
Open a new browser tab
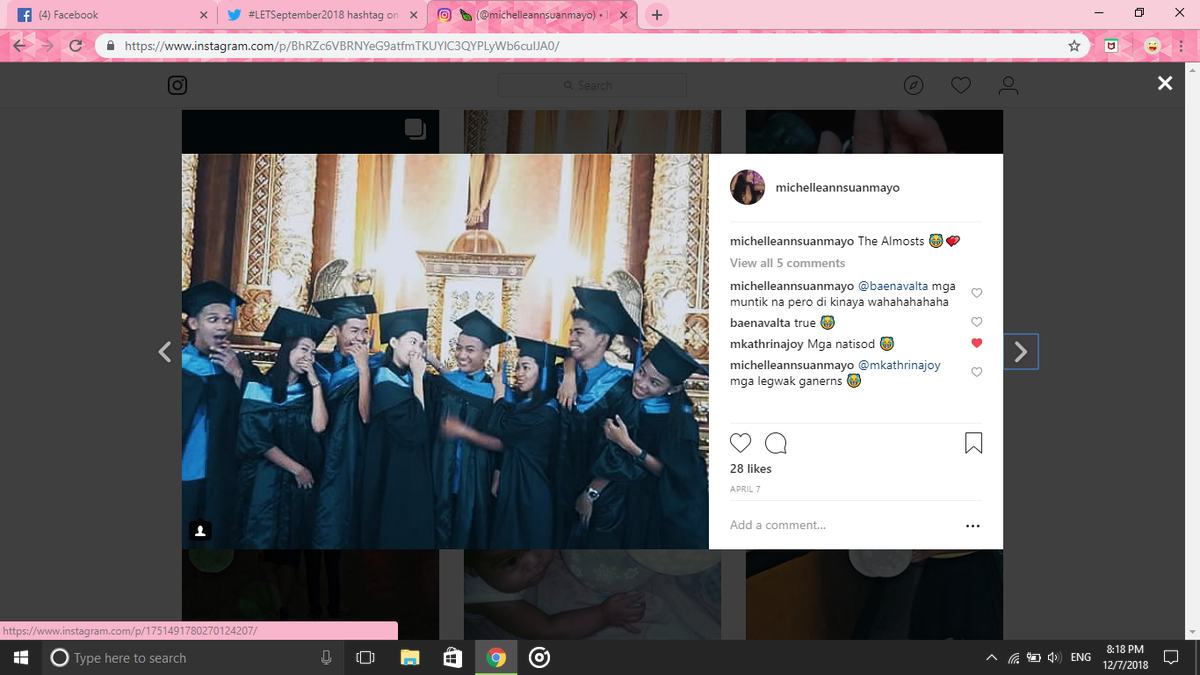[x=657, y=15]
